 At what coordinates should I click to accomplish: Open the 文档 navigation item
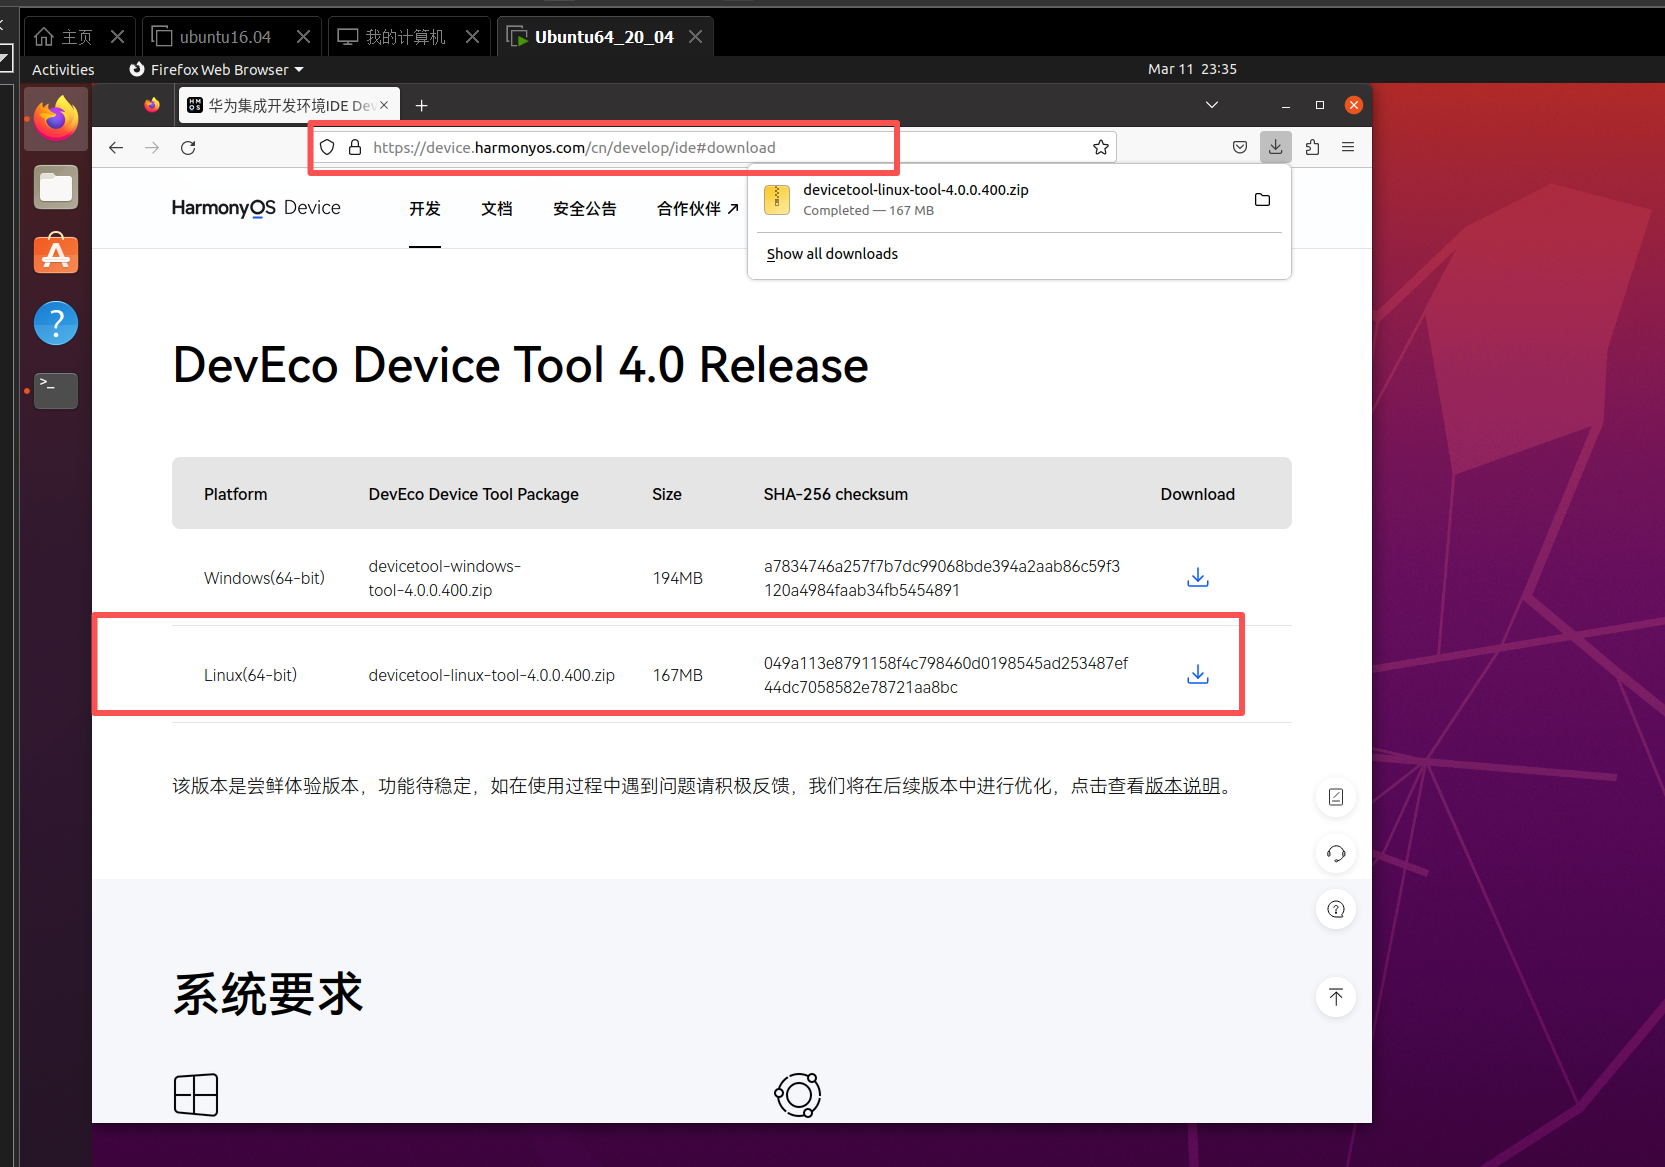point(497,208)
